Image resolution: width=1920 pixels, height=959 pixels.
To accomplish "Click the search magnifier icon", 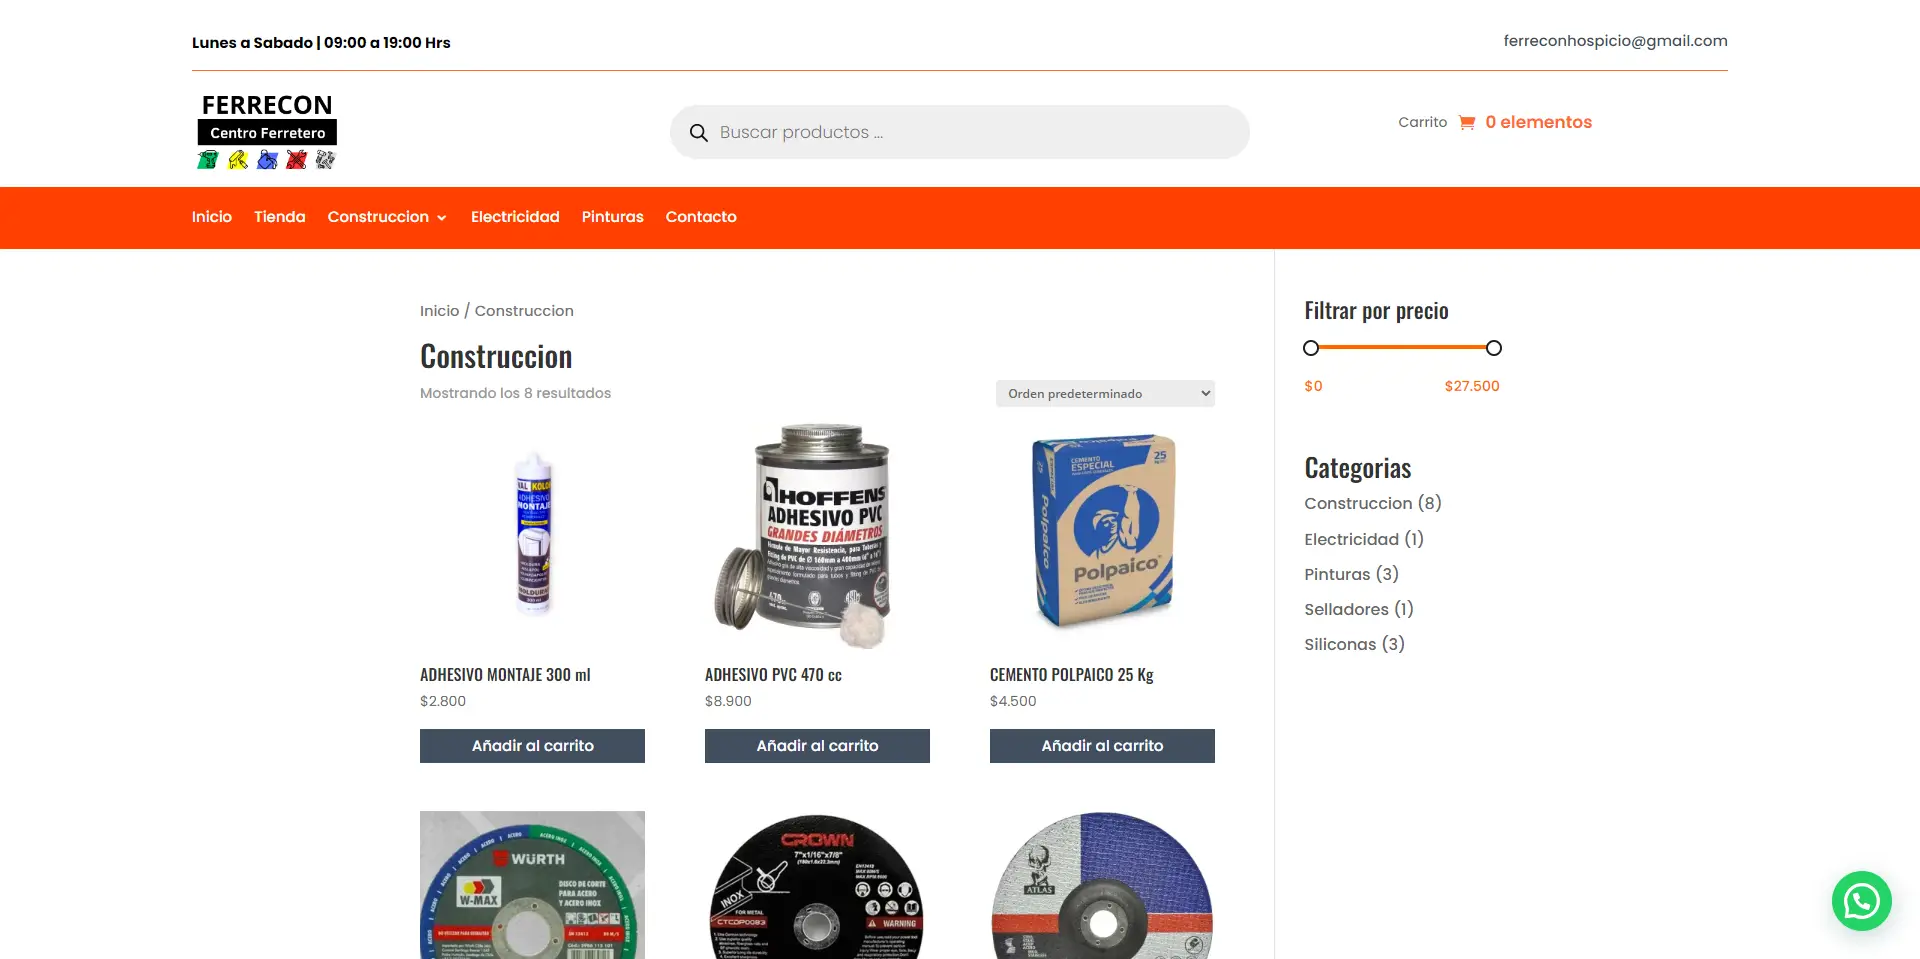I will coord(698,132).
